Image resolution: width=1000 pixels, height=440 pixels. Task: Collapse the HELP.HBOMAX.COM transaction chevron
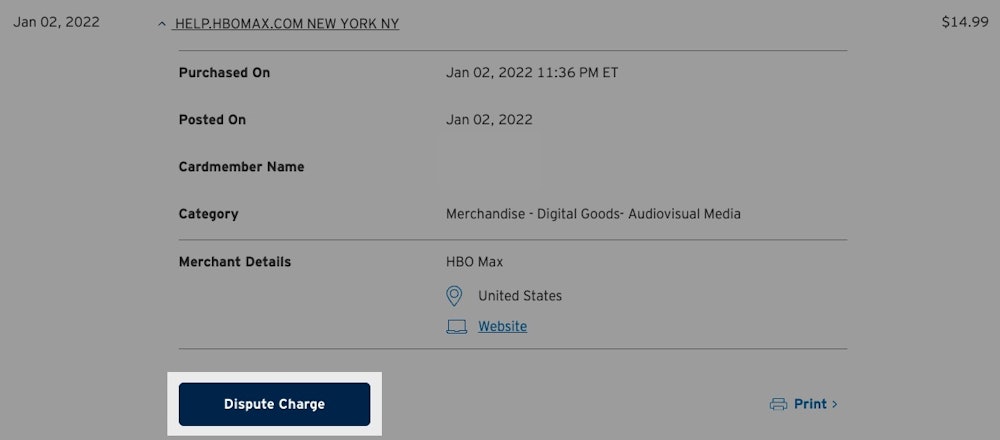pyautogui.click(x=162, y=24)
